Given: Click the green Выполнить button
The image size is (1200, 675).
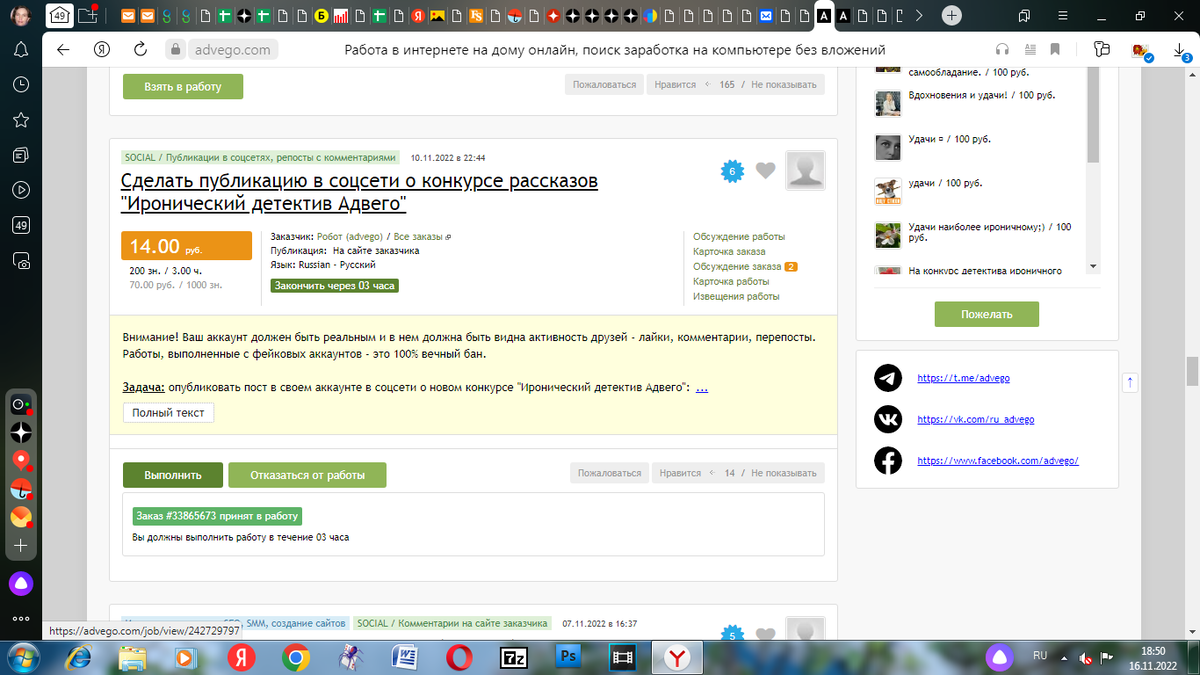Looking at the screenshot, I should [173, 475].
